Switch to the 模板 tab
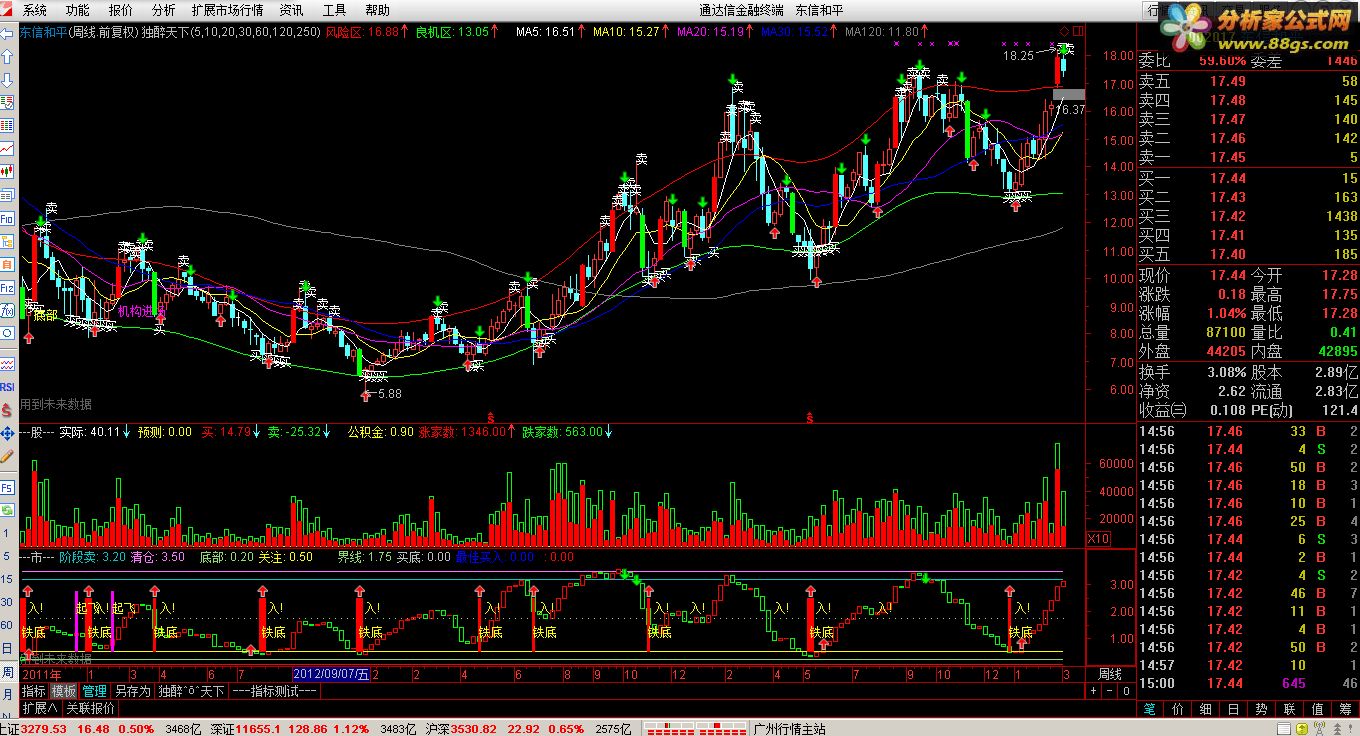Screen dimensions: 1360x736 click(x=64, y=691)
